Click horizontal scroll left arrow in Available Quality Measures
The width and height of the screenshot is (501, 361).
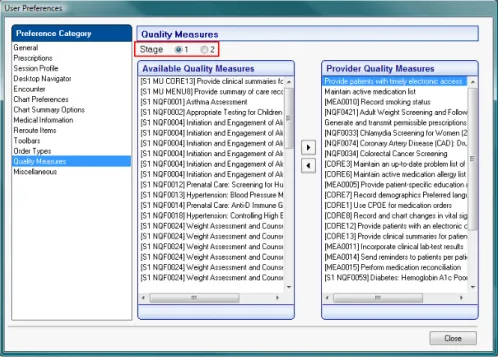[144, 298]
